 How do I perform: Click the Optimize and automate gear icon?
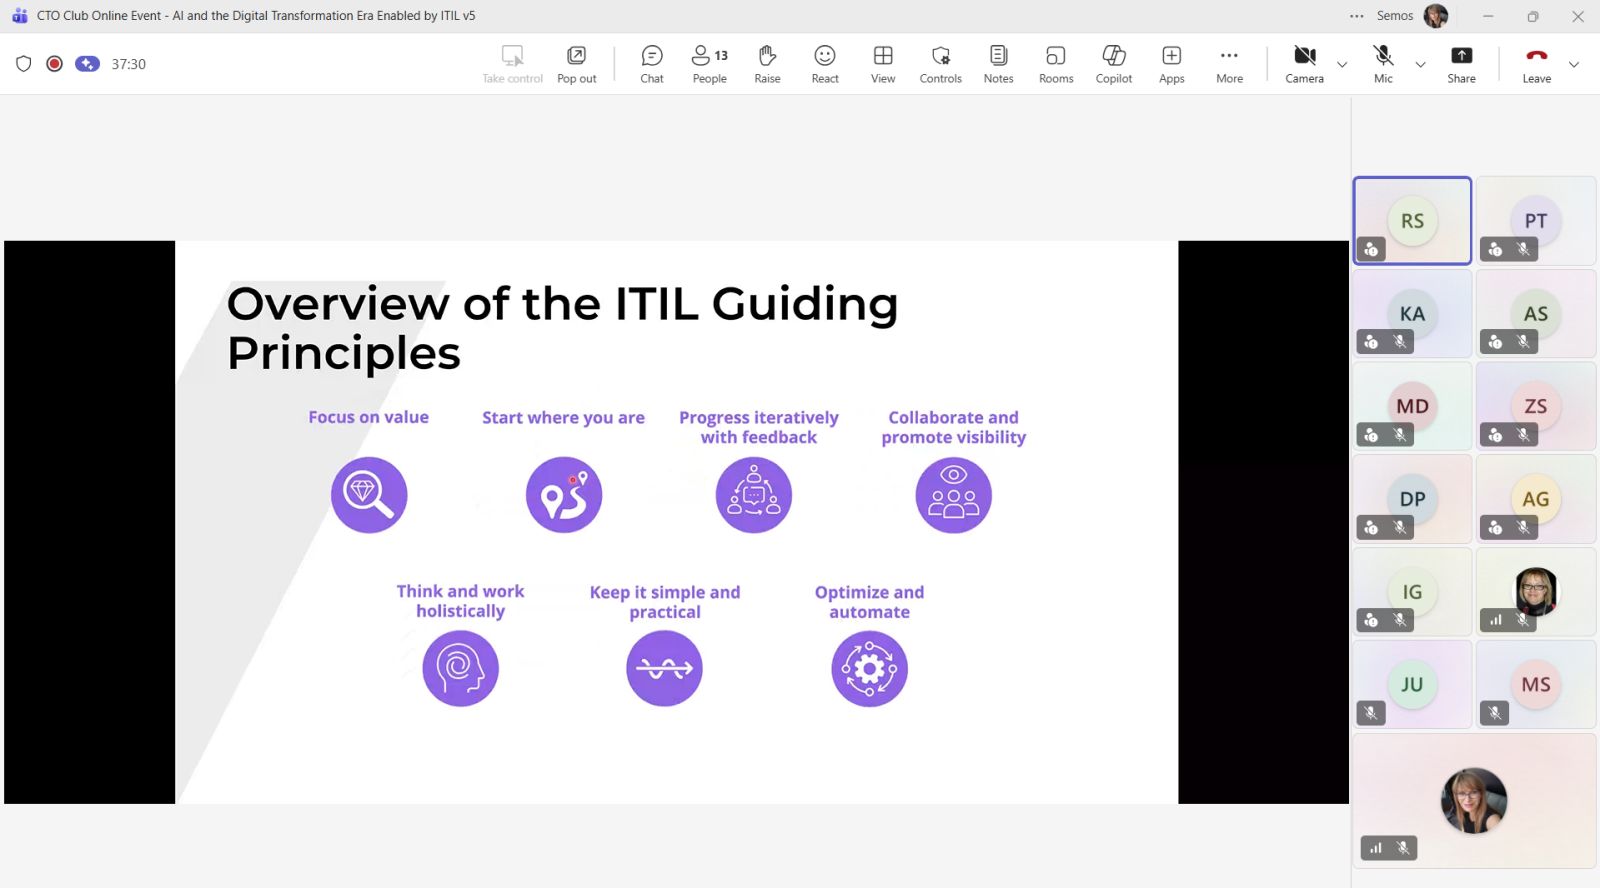(870, 668)
